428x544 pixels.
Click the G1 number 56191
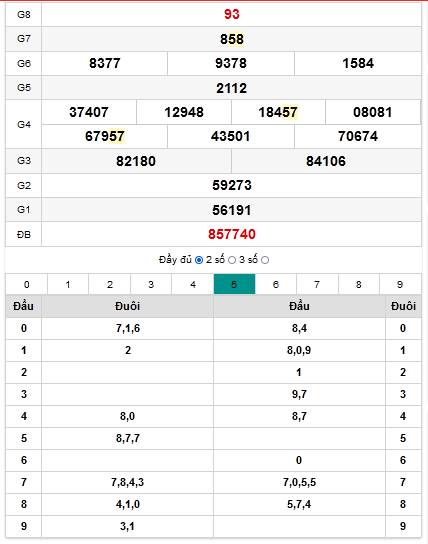coord(232,210)
